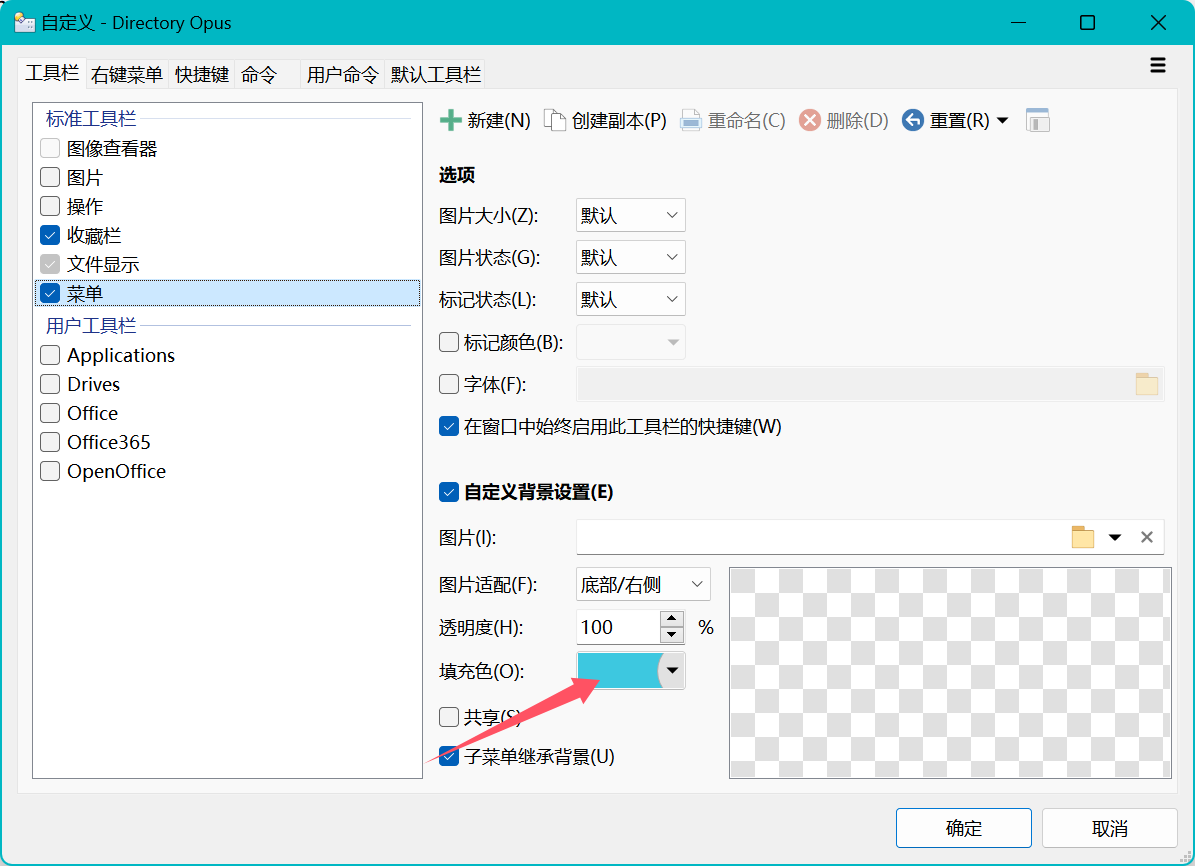Decrease 透明度 with the down spinner
Screen dimensions: 1195x866
pos(671,635)
